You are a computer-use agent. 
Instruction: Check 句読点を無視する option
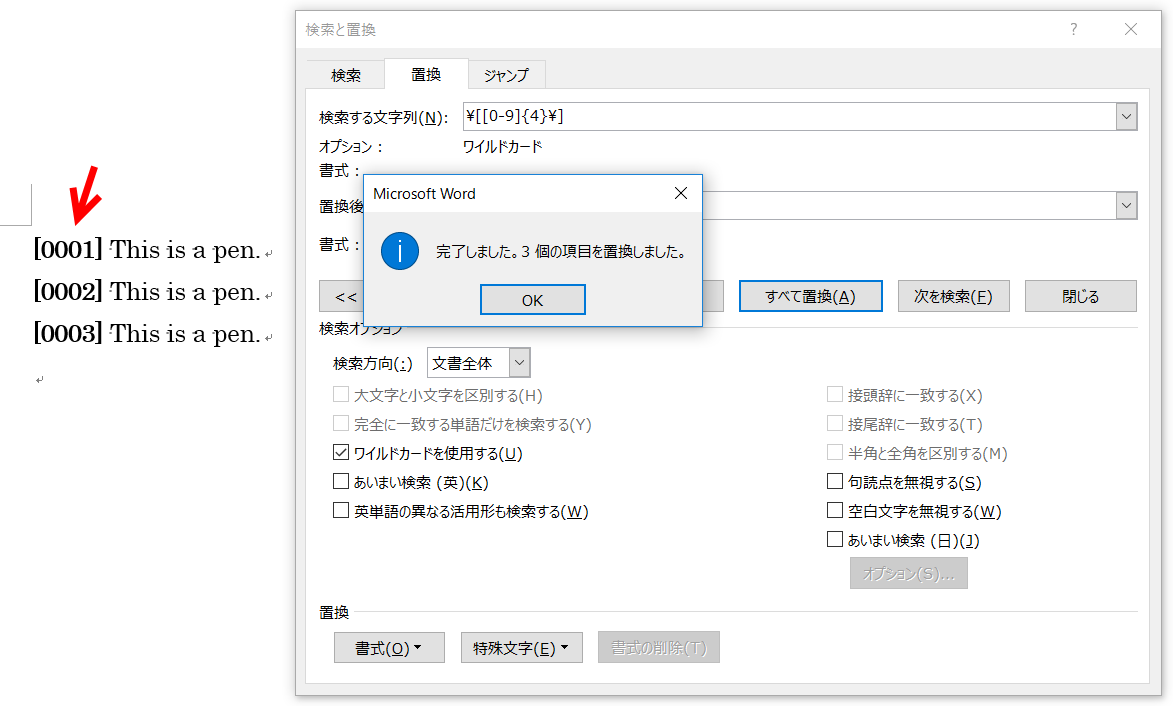(x=835, y=482)
